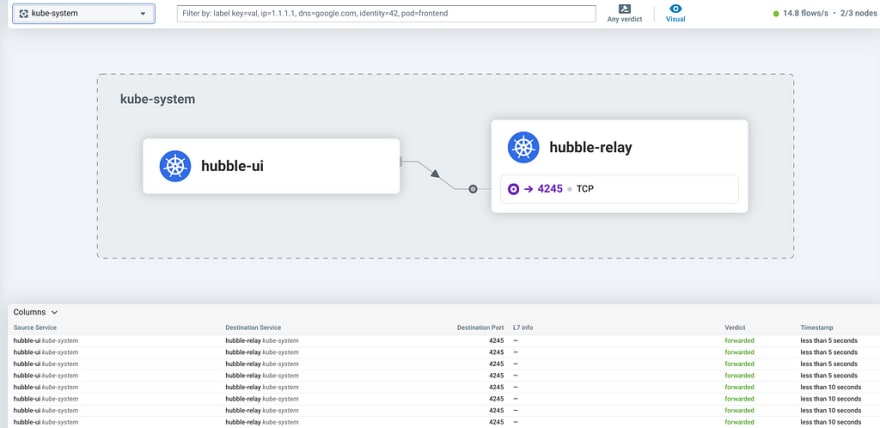Click the Source Service column header
Viewport: 880px width, 428px height.
click(35, 328)
